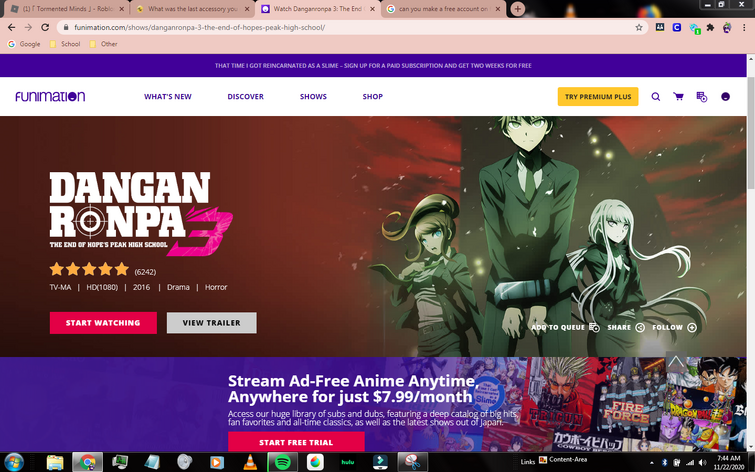Show hidden system tray icons
The image size is (755, 472).
(x=651, y=462)
